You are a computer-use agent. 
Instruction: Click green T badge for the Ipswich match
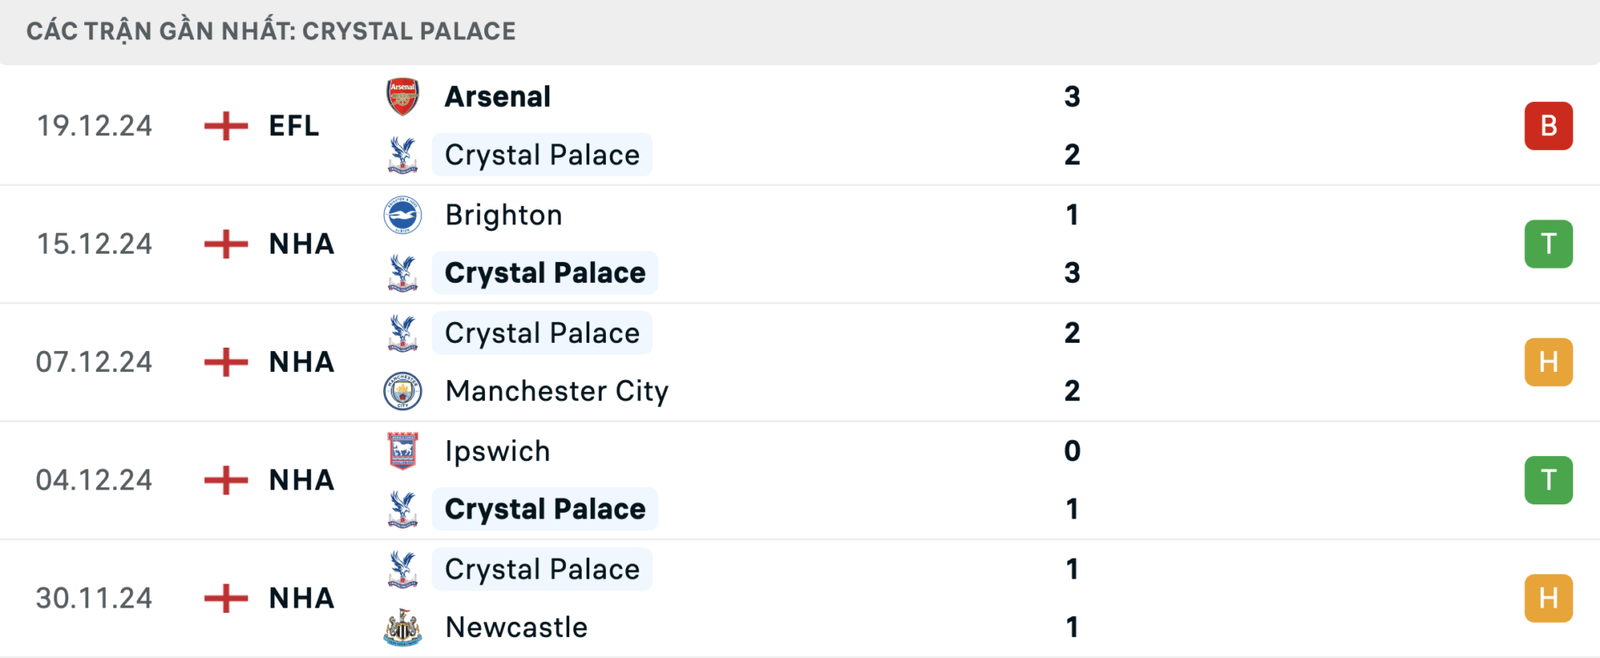1548,480
